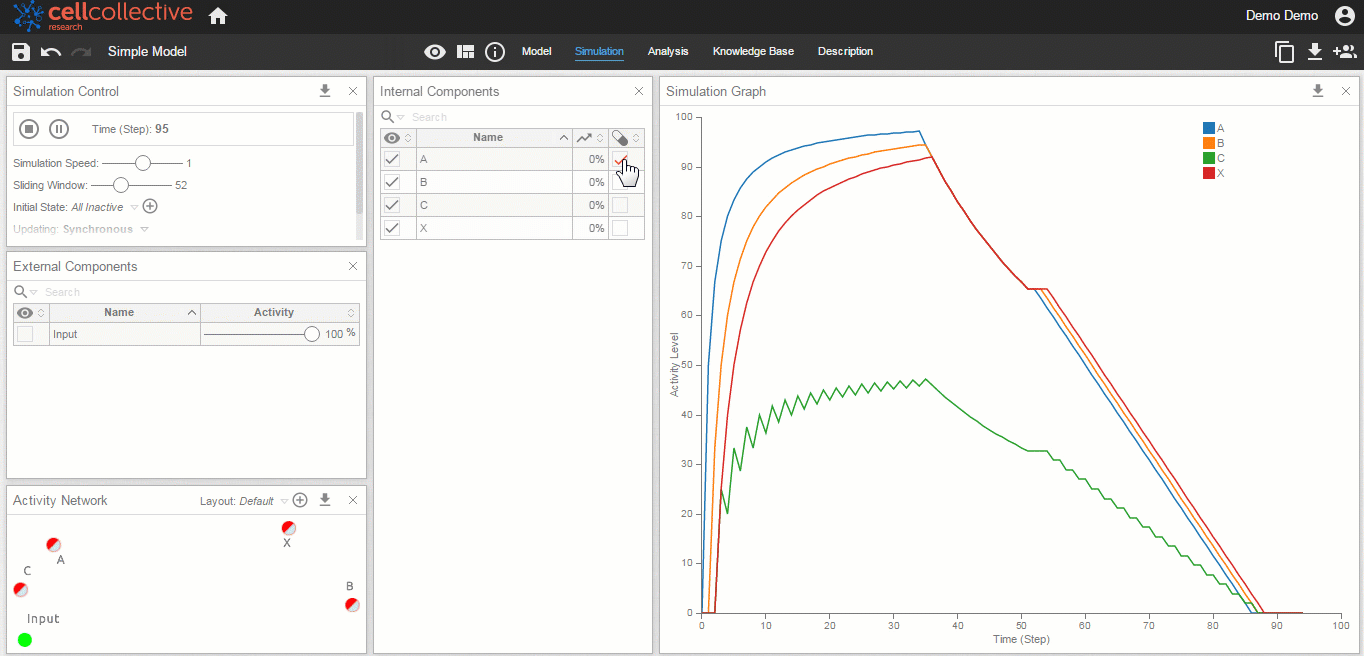Switch to the Analysis tab
1364x656 pixels.
pyautogui.click(x=668, y=52)
